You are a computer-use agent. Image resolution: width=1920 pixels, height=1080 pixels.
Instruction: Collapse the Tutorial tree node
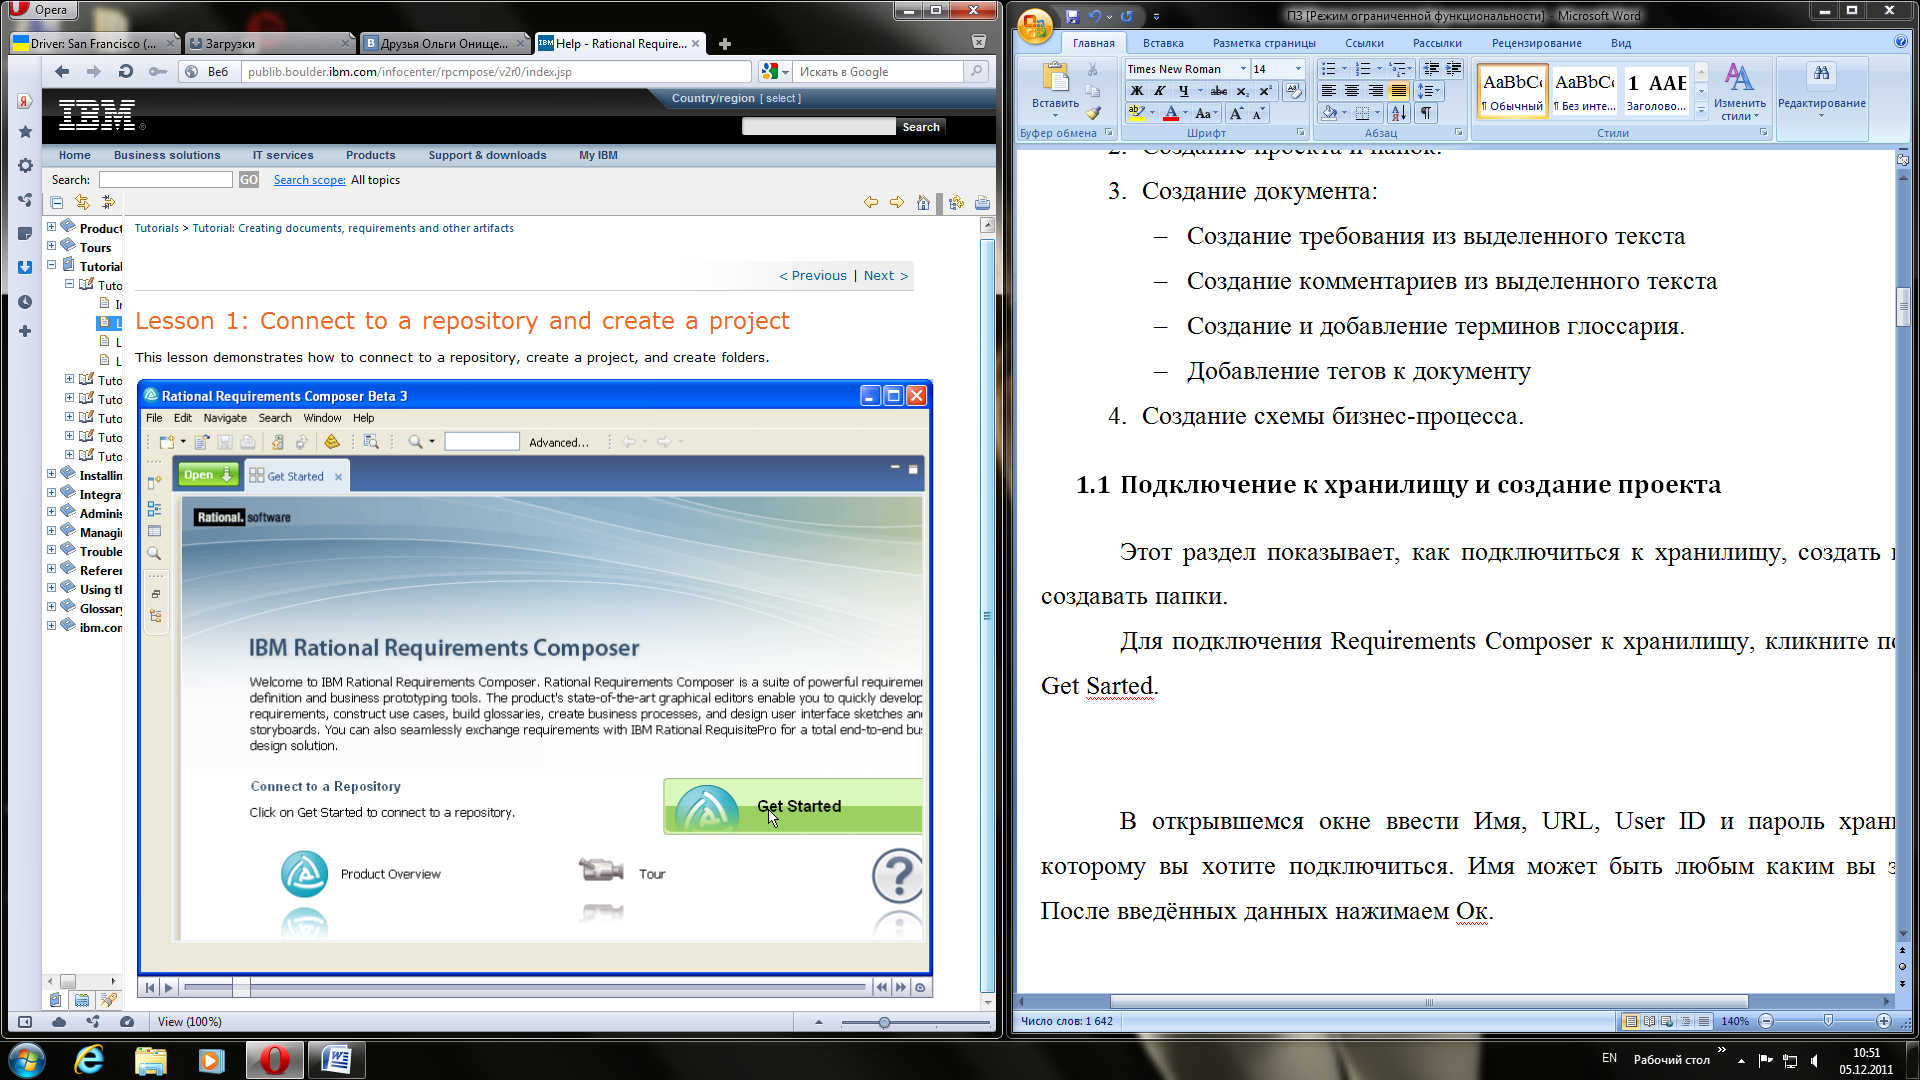click(x=51, y=265)
